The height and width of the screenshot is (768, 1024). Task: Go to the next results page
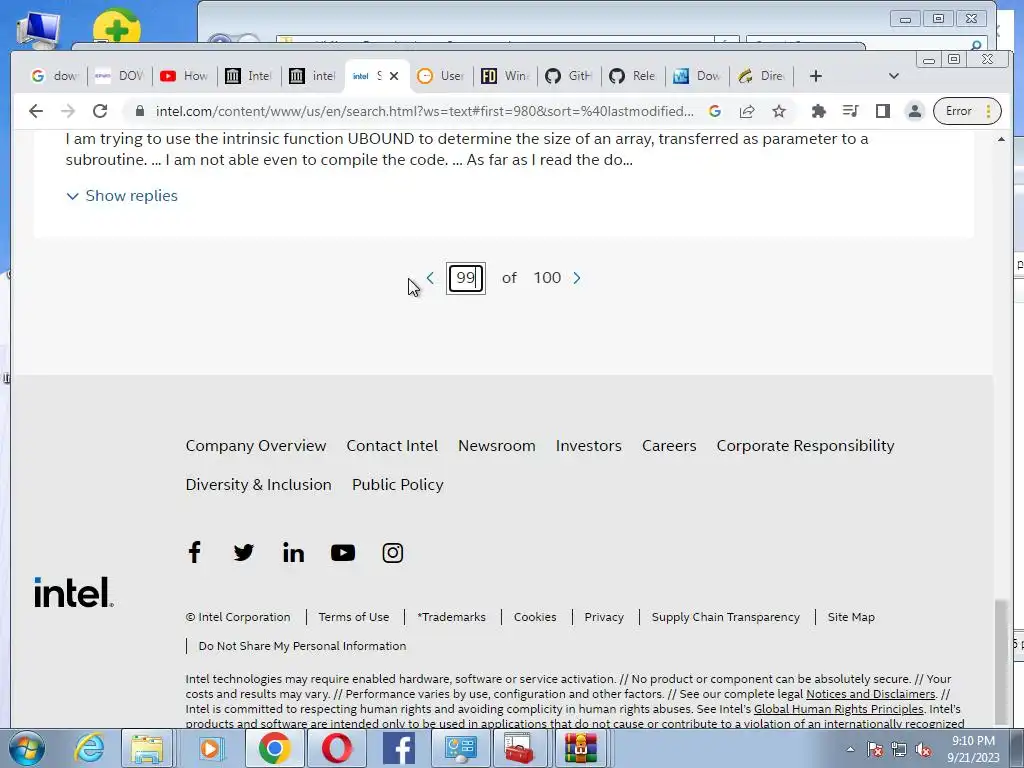577,278
